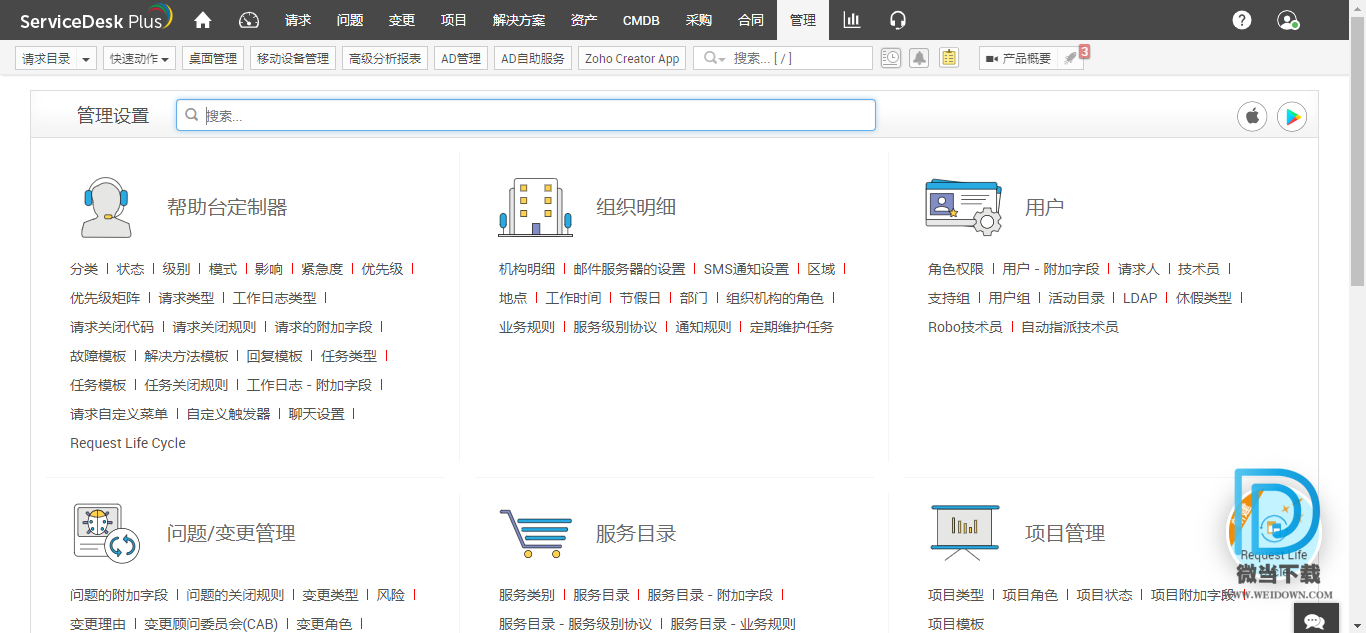The width and height of the screenshot is (1366, 633).
Task: Open the 服务类别 link
Action: tap(527, 595)
